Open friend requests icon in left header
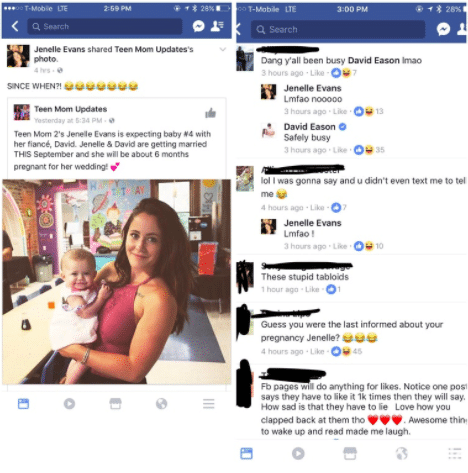 pyautogui.click(x=217, y=26)
